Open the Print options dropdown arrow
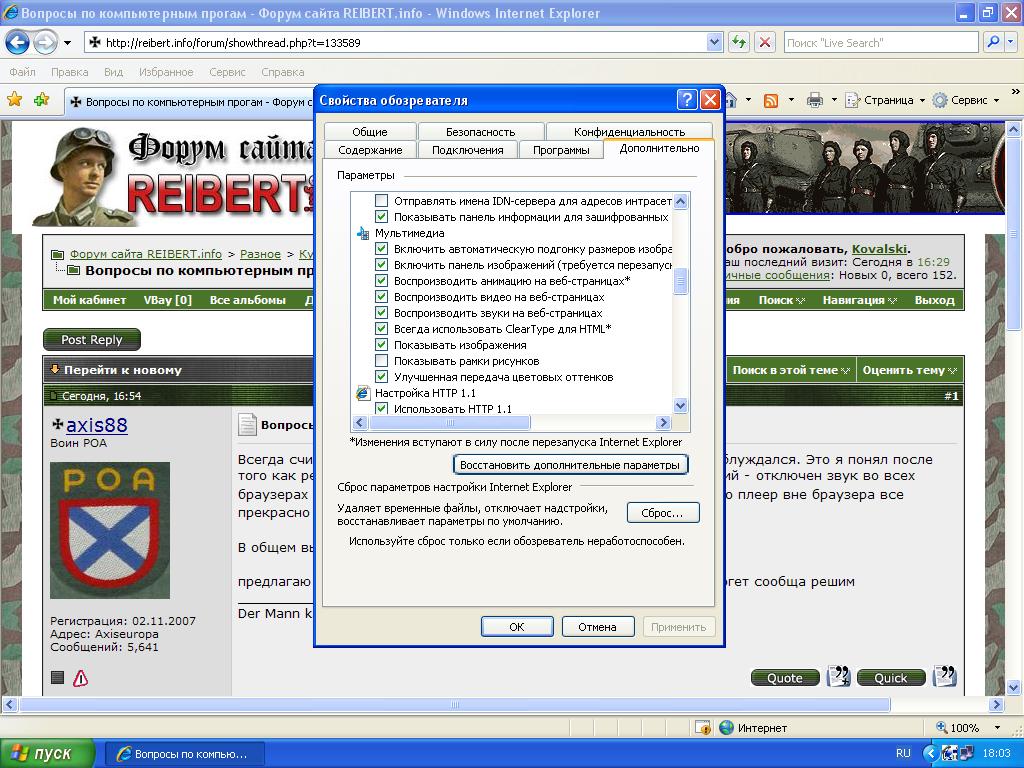 pyautogui.click(x=834, y=101)
